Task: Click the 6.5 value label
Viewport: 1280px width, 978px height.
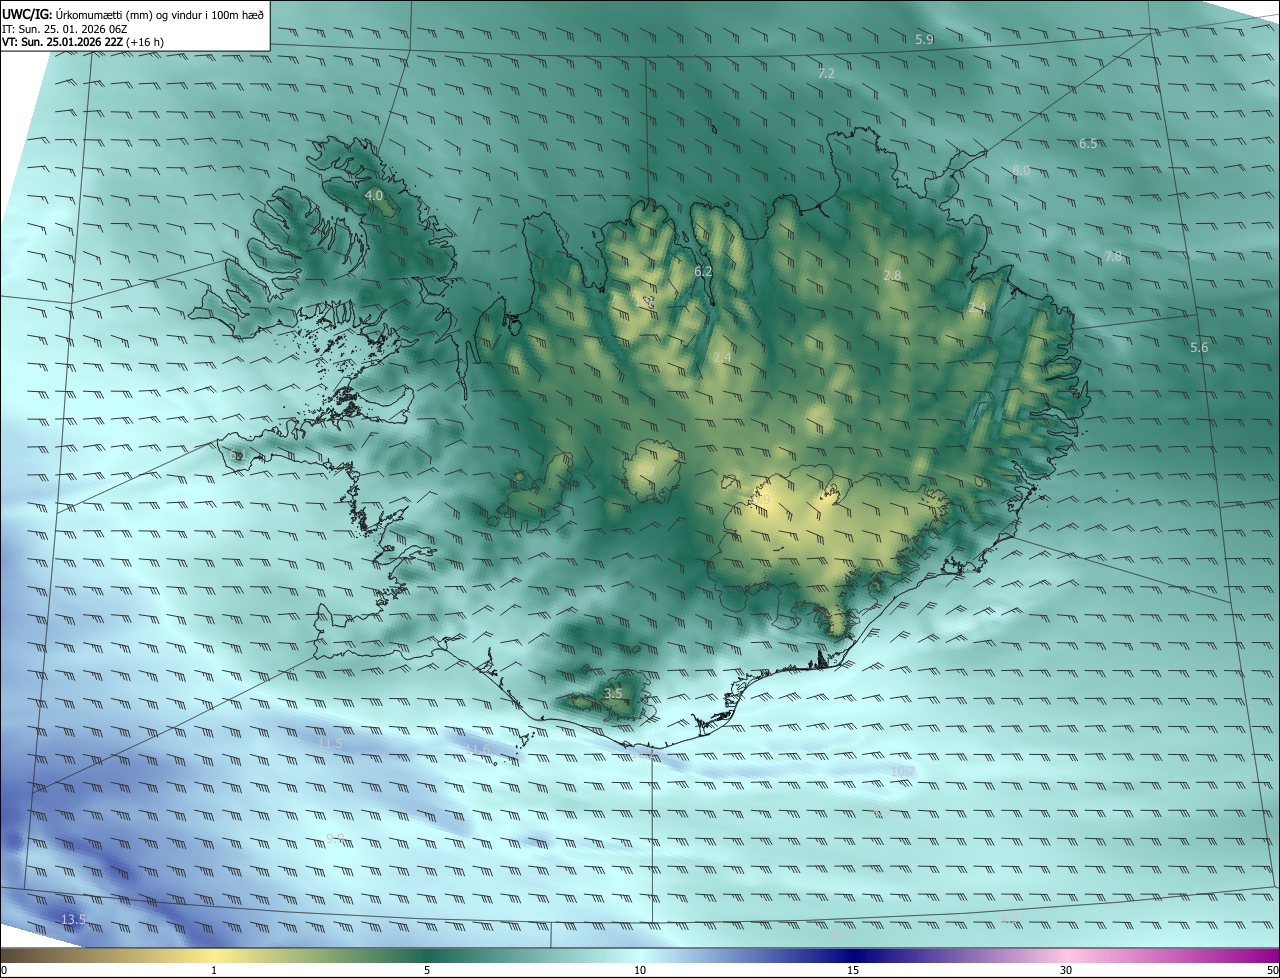Action: coord(1088,143)
